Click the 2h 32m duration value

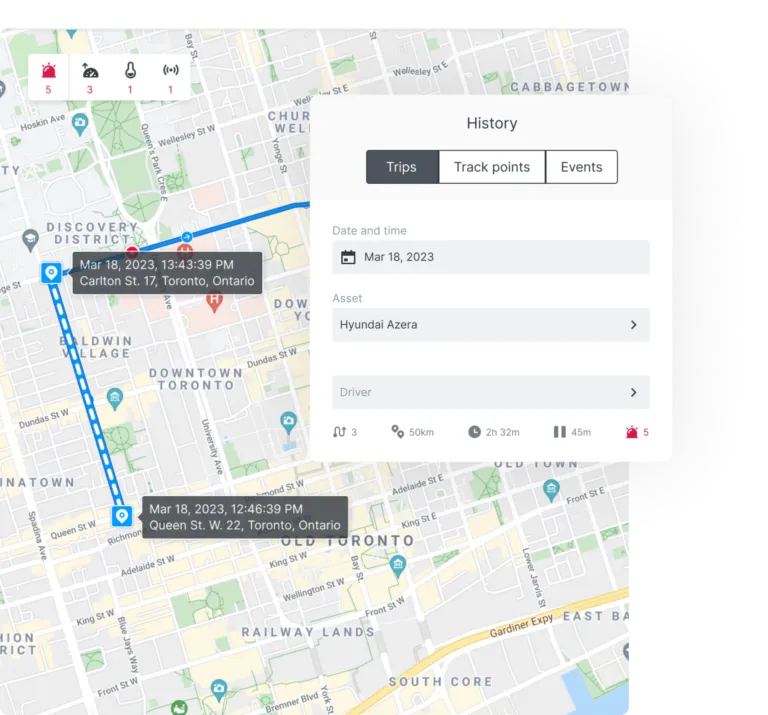503,432
